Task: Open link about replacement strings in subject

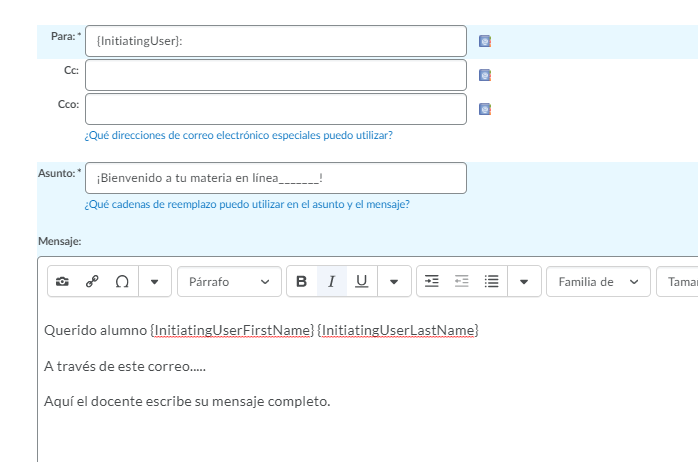Action: point(246,204)
